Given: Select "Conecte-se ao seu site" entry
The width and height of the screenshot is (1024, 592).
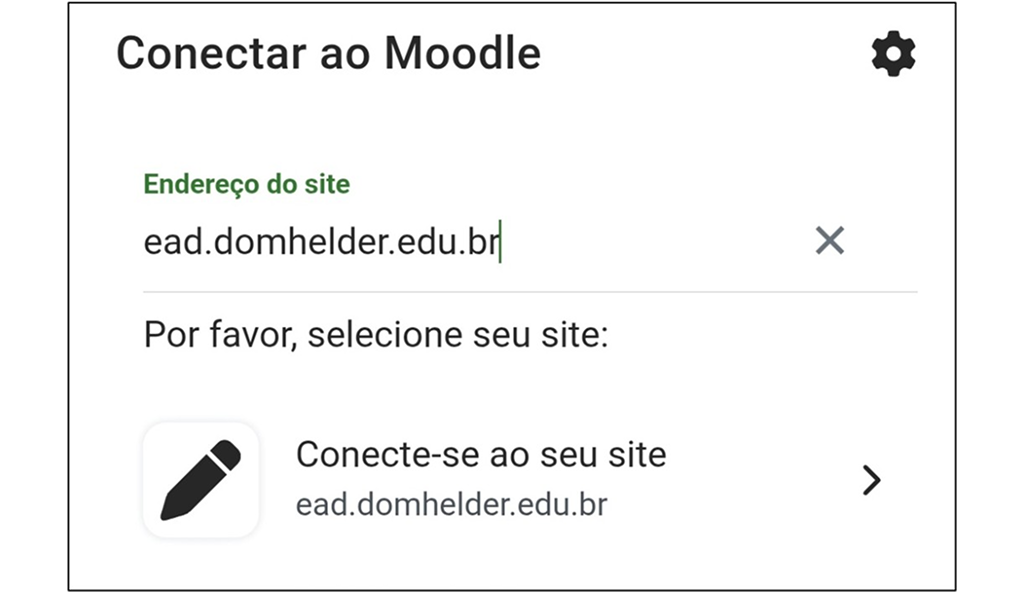Looking at the screenshot, I should coord(481,455).
